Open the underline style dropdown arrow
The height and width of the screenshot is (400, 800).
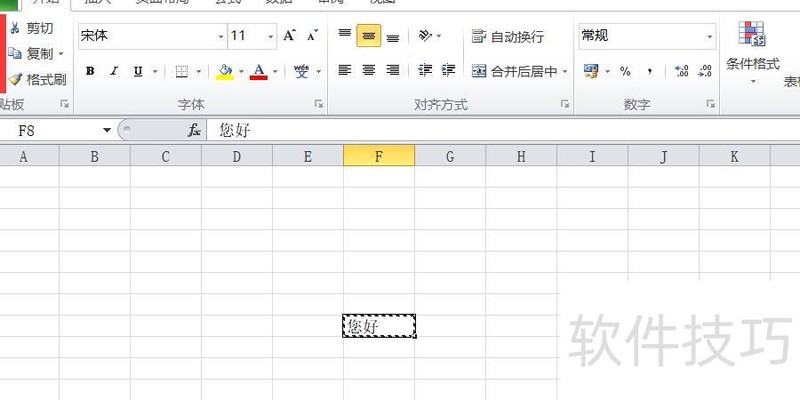pyautogui.click(x=155, y=71)
